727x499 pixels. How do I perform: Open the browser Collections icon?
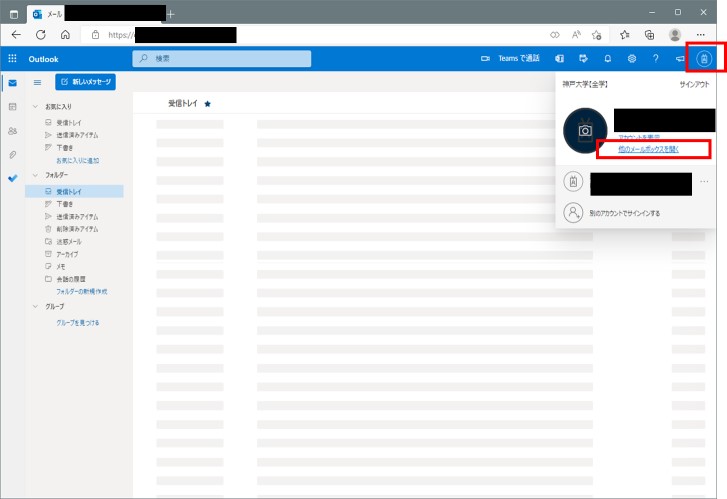[x=650, y=35]
